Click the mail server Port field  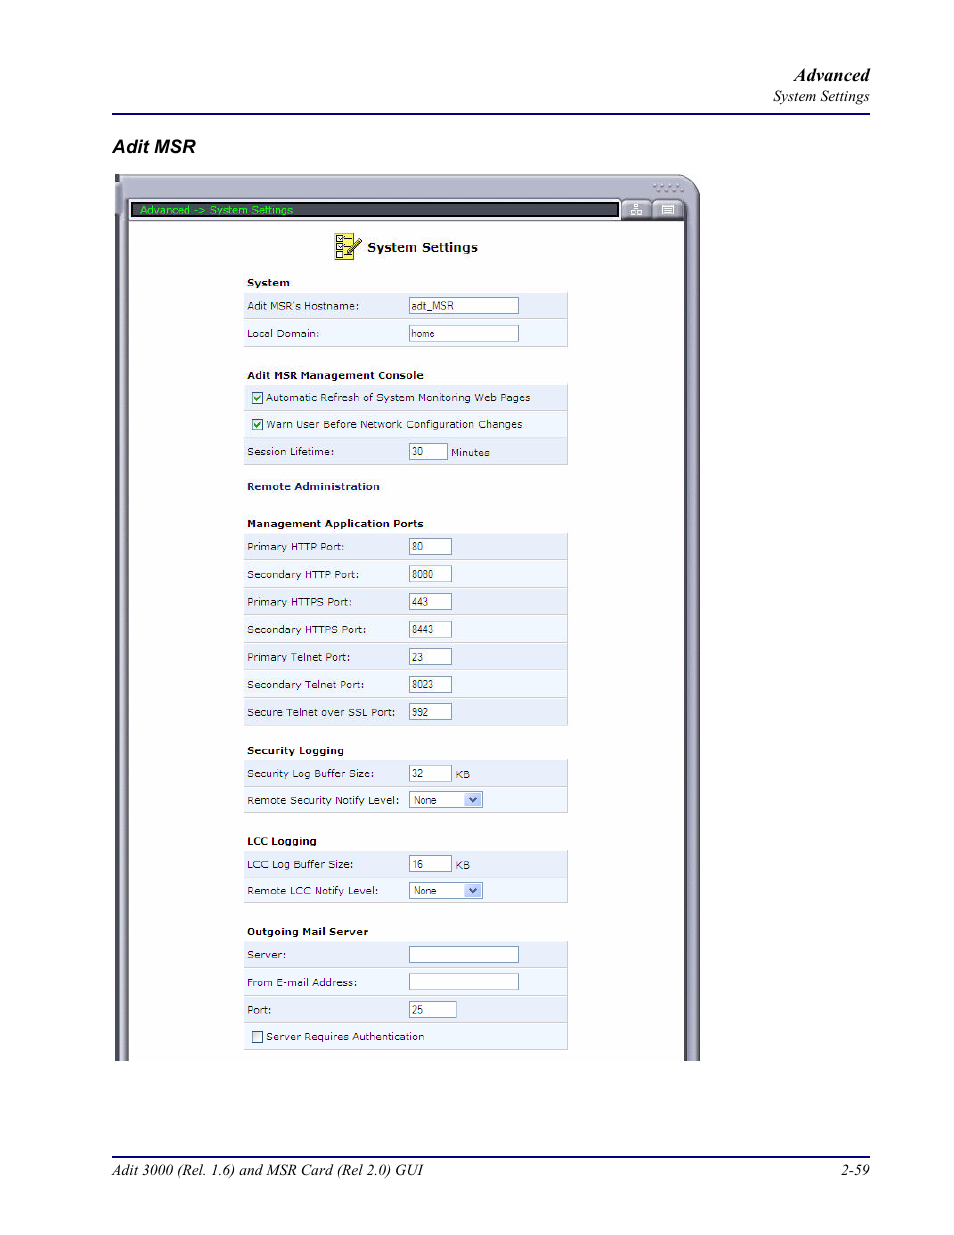433,1010
